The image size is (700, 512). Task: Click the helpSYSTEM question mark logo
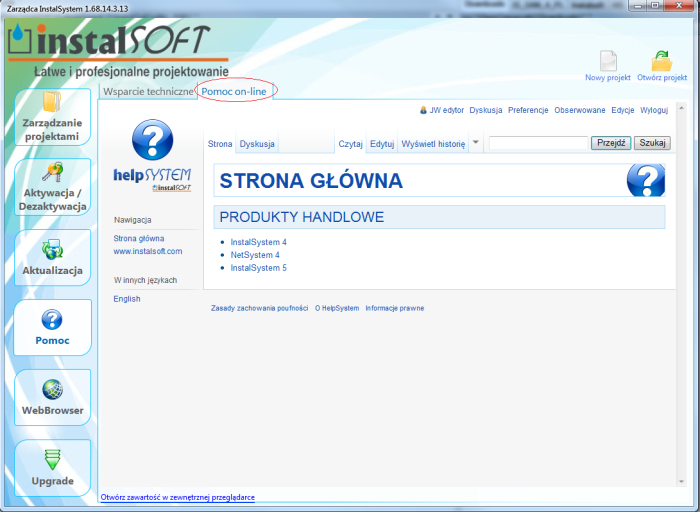(x=152, y=140)
